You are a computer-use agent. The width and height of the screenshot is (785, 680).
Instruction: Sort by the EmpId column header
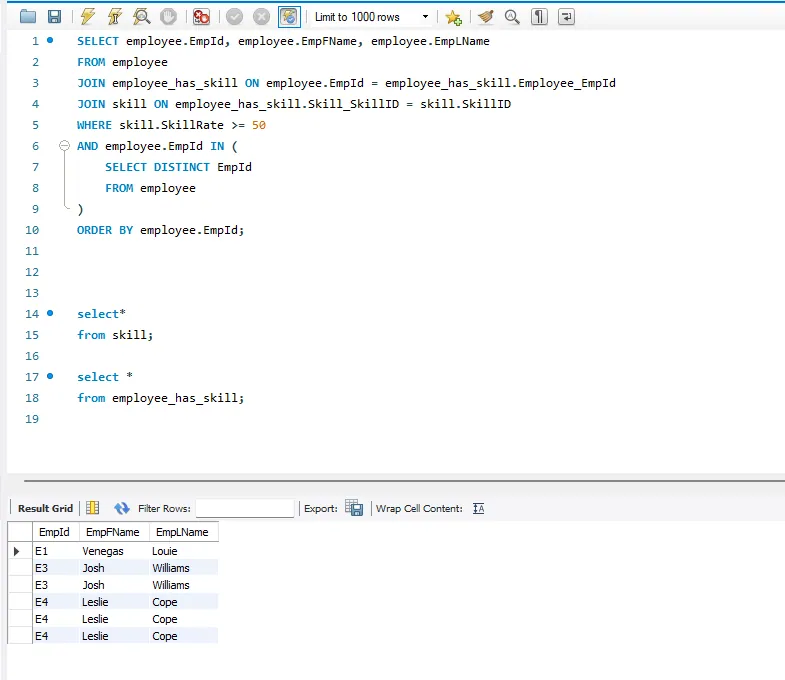(56, 532)
